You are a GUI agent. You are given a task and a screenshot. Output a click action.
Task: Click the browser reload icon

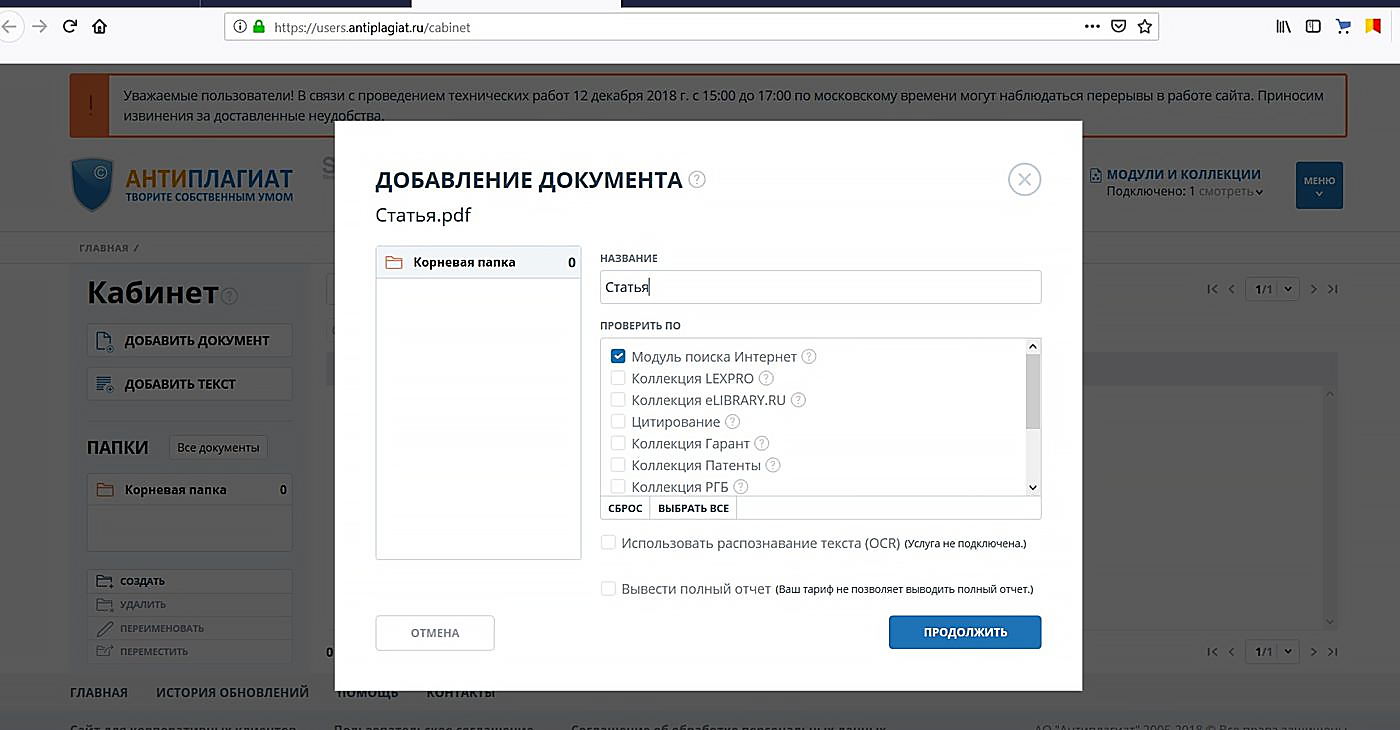(x=69, y=27)
